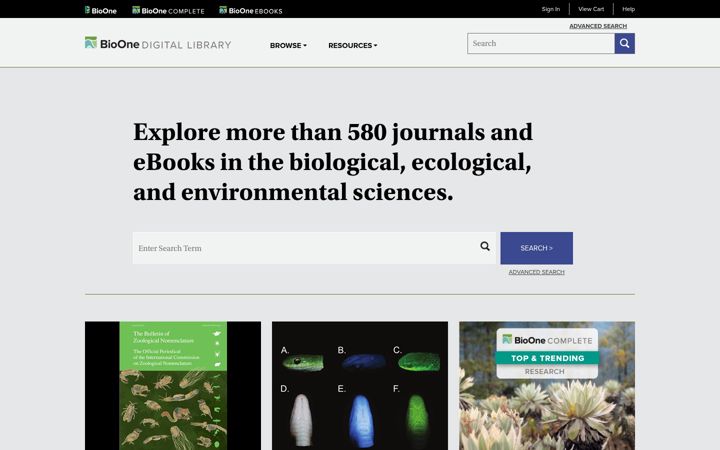Click the SEARCH > button
This screenshot has height=450, width=720.
coord(536,248)
